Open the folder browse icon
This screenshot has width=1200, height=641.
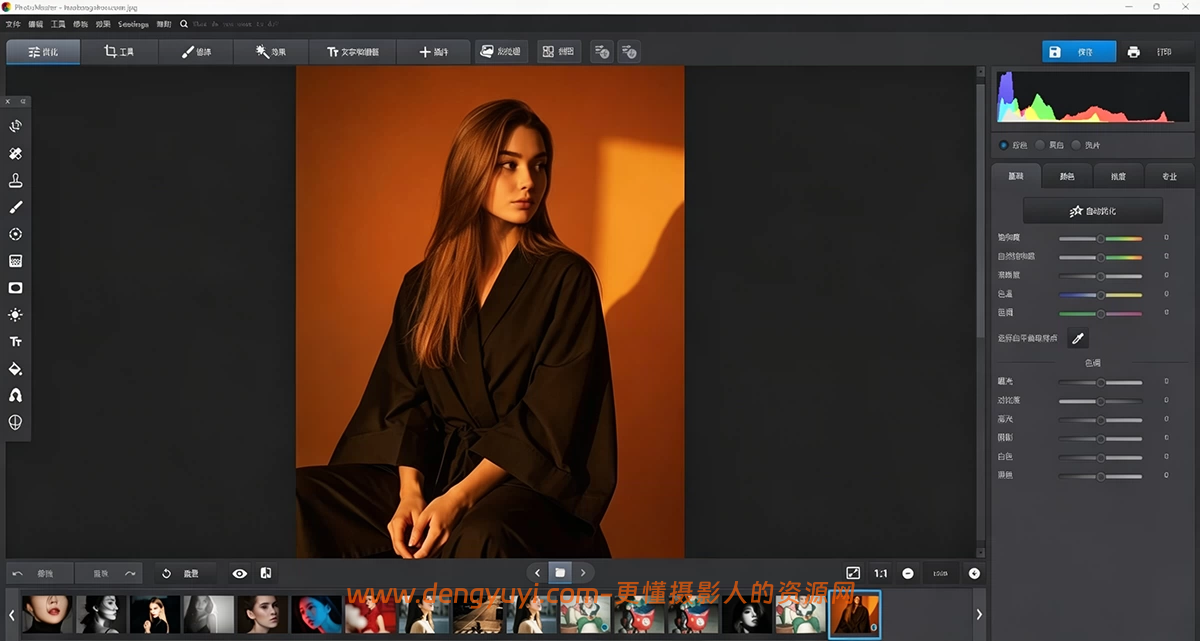pyautogui.click(x=560, y=573)
